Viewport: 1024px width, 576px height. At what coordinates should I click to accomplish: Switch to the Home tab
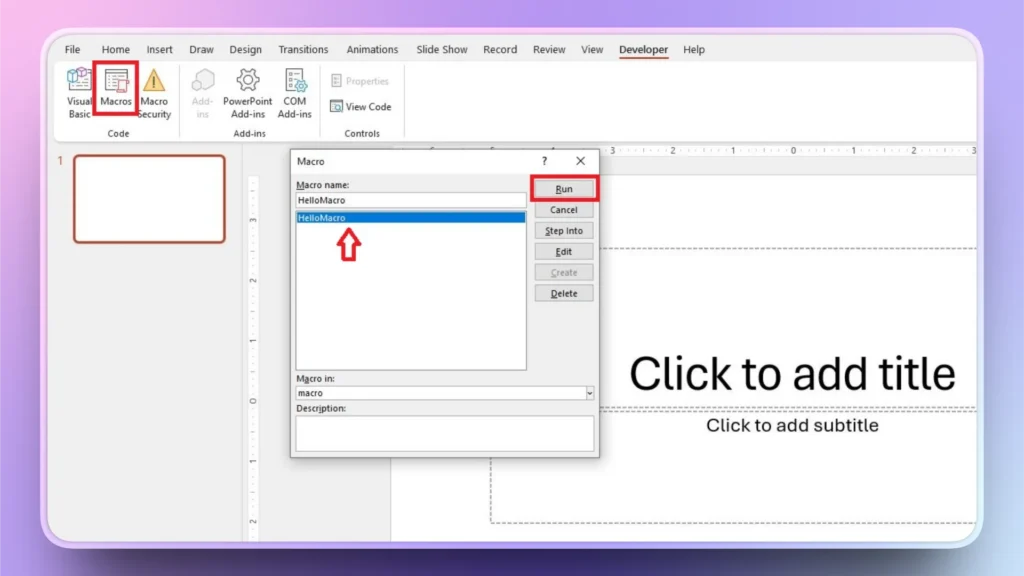point(115,48)
